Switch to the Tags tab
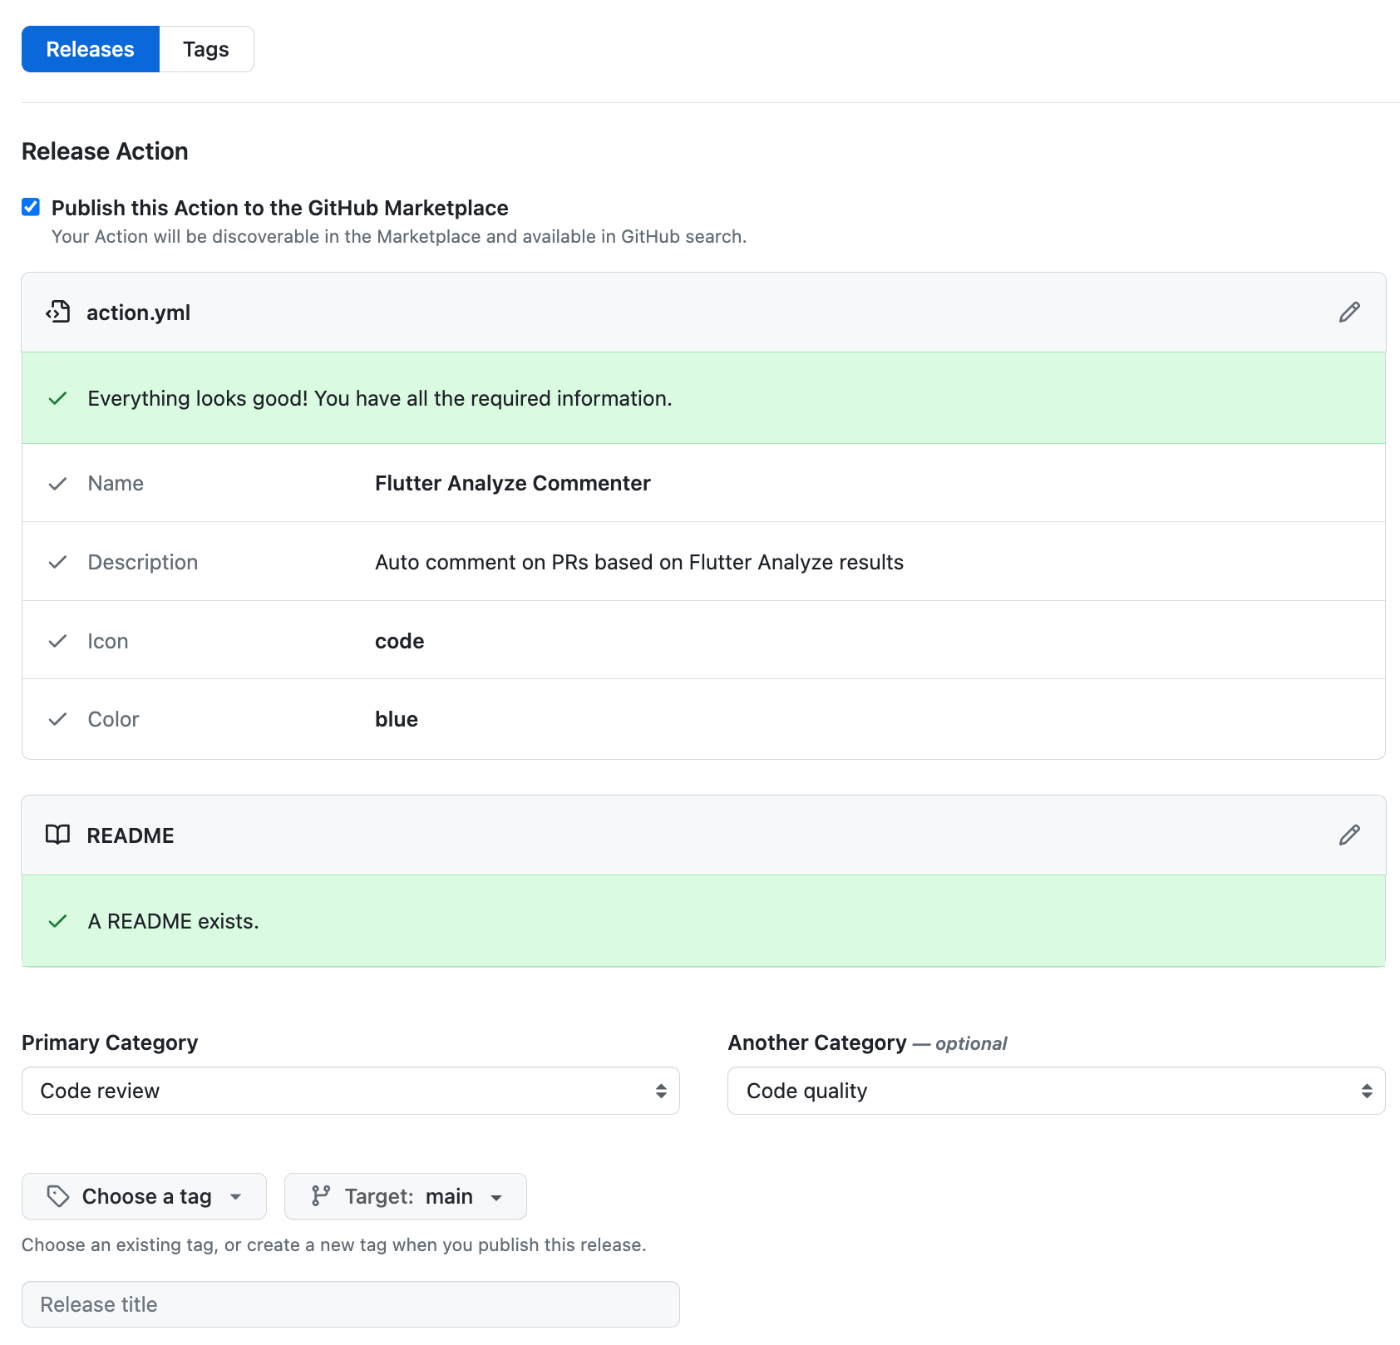This screenshot has width=1400, height=1345. (x=206, y=49)
